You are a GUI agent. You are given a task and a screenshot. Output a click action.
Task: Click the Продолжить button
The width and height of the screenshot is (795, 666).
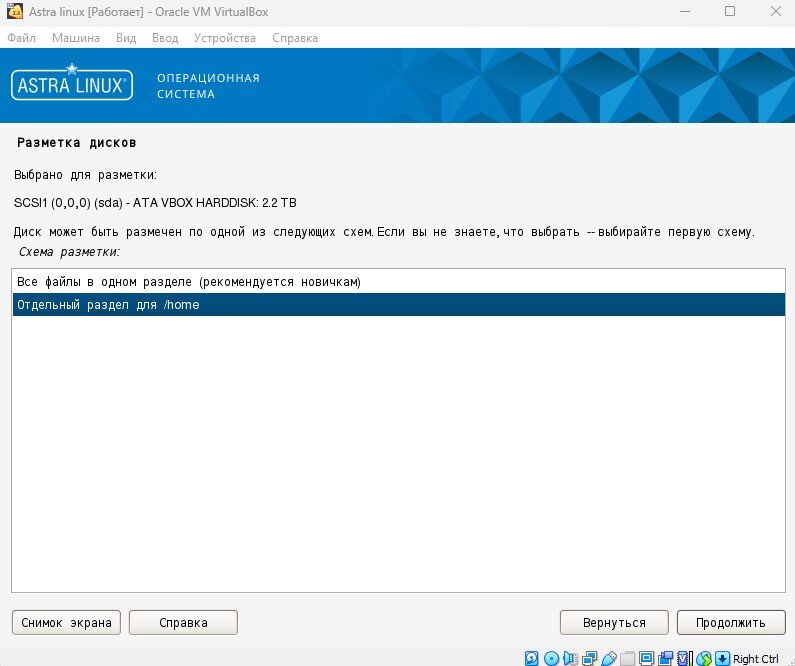pos(731,622)
